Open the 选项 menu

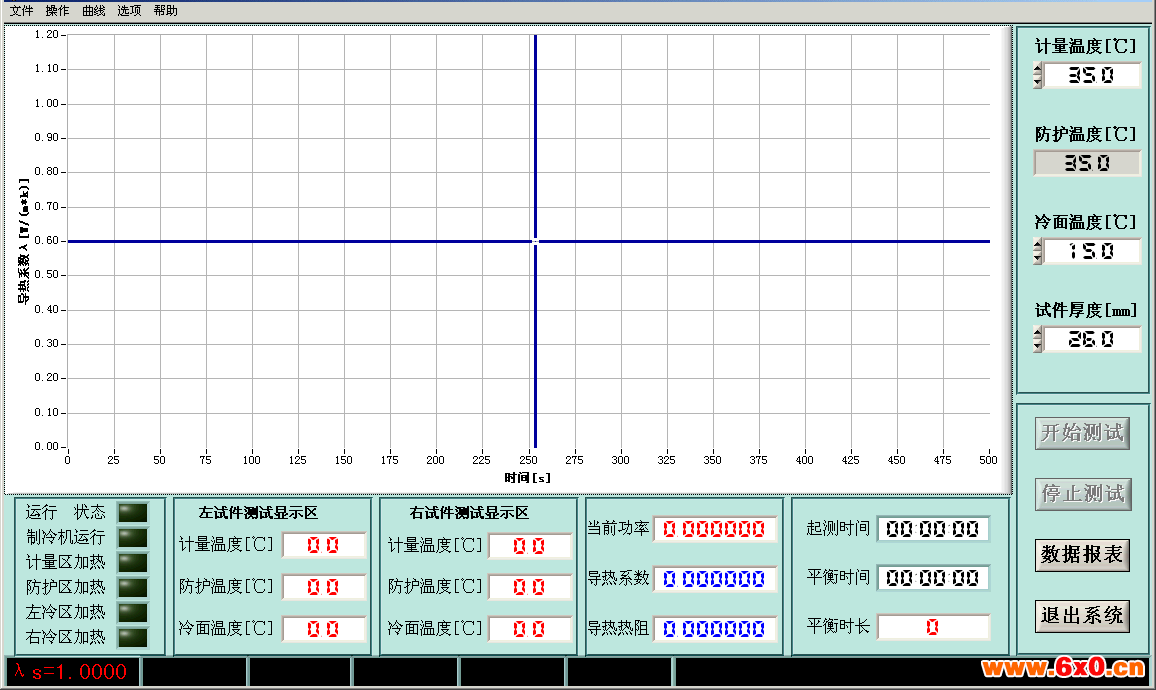click(x=129, y=10)
